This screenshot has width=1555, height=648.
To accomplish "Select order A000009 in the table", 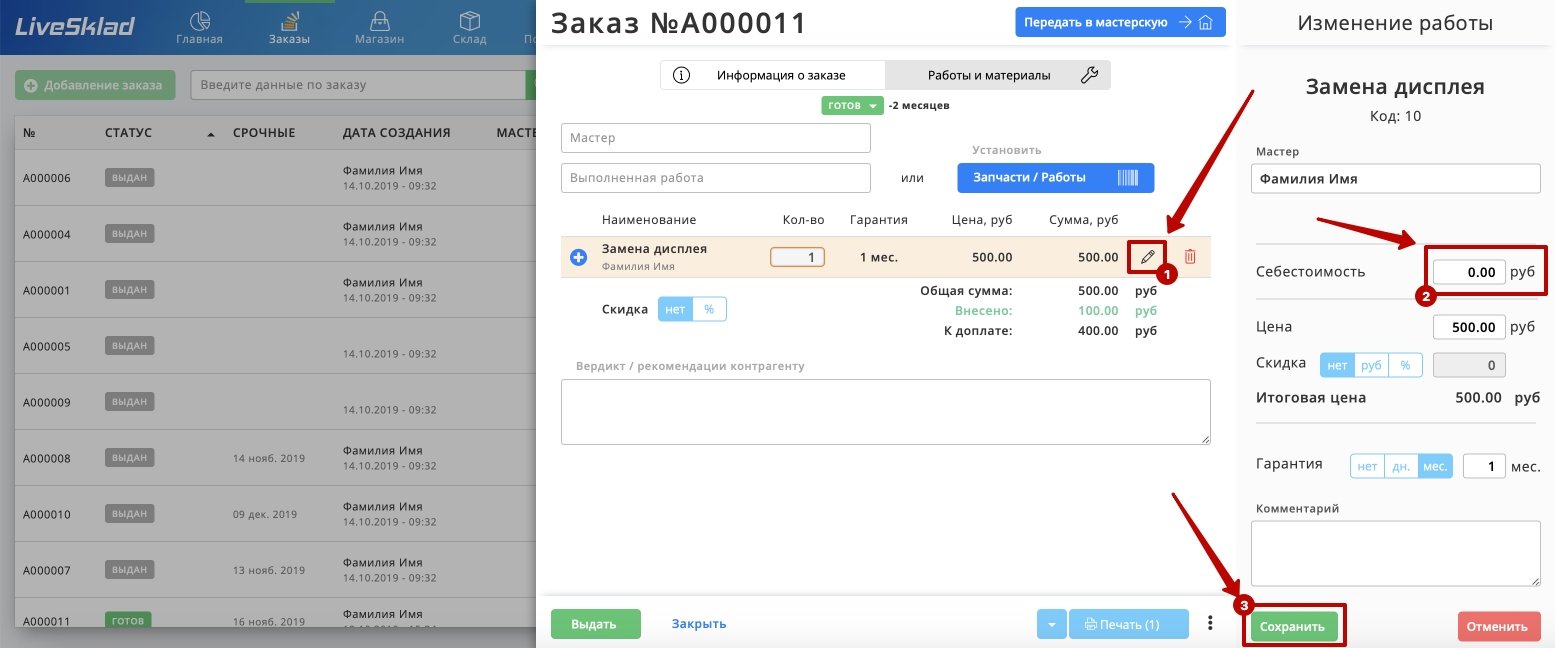I will point(275,402).
